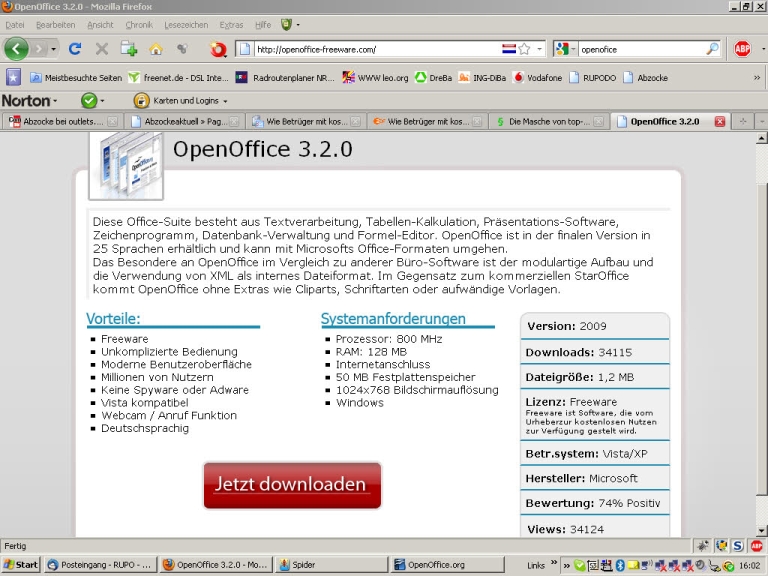The image size is (768, 576).
Task: Close the OpenOffice 3.2.0 tab
Action: pos(719,121)
